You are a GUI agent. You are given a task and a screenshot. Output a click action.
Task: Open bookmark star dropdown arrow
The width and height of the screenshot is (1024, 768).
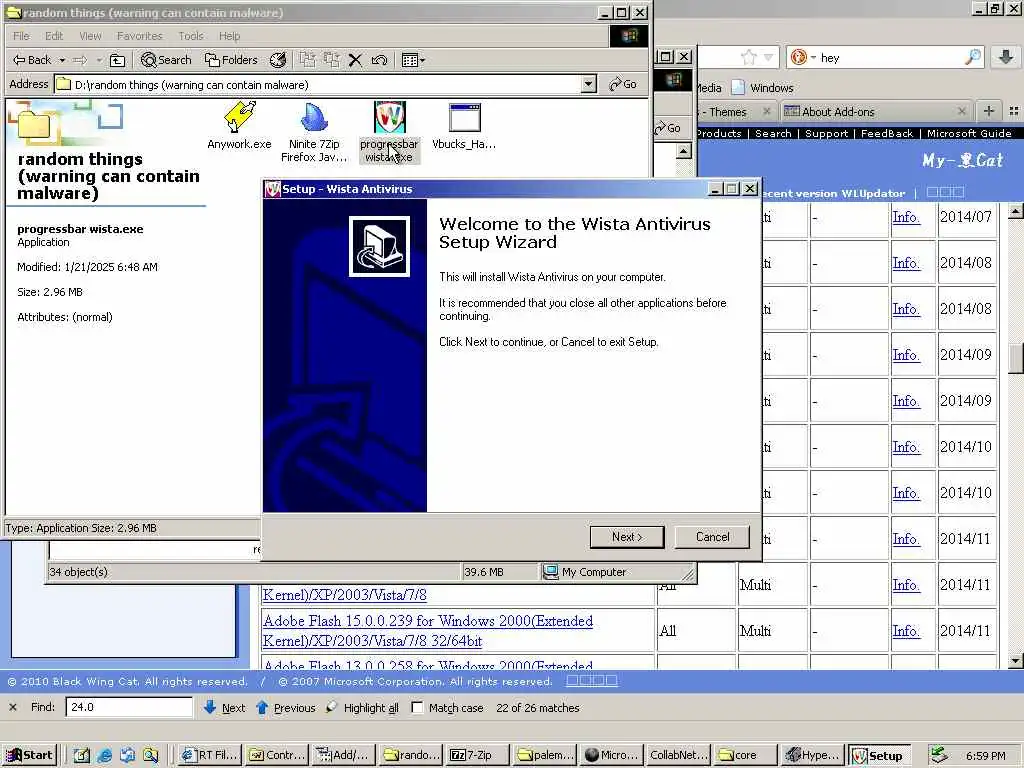[x=768, y=57]
